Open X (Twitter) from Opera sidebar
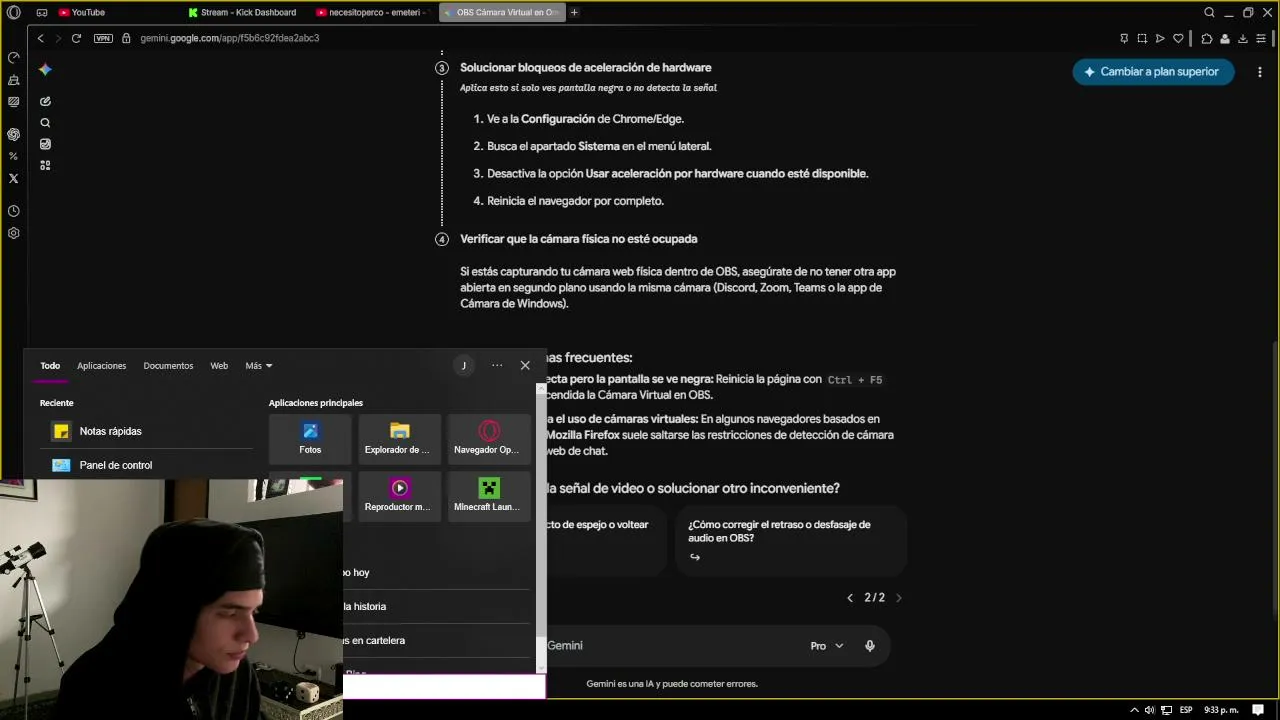The width and height of the screenshot is (1280, 720). pyautogui.click(x=13, y=178)
